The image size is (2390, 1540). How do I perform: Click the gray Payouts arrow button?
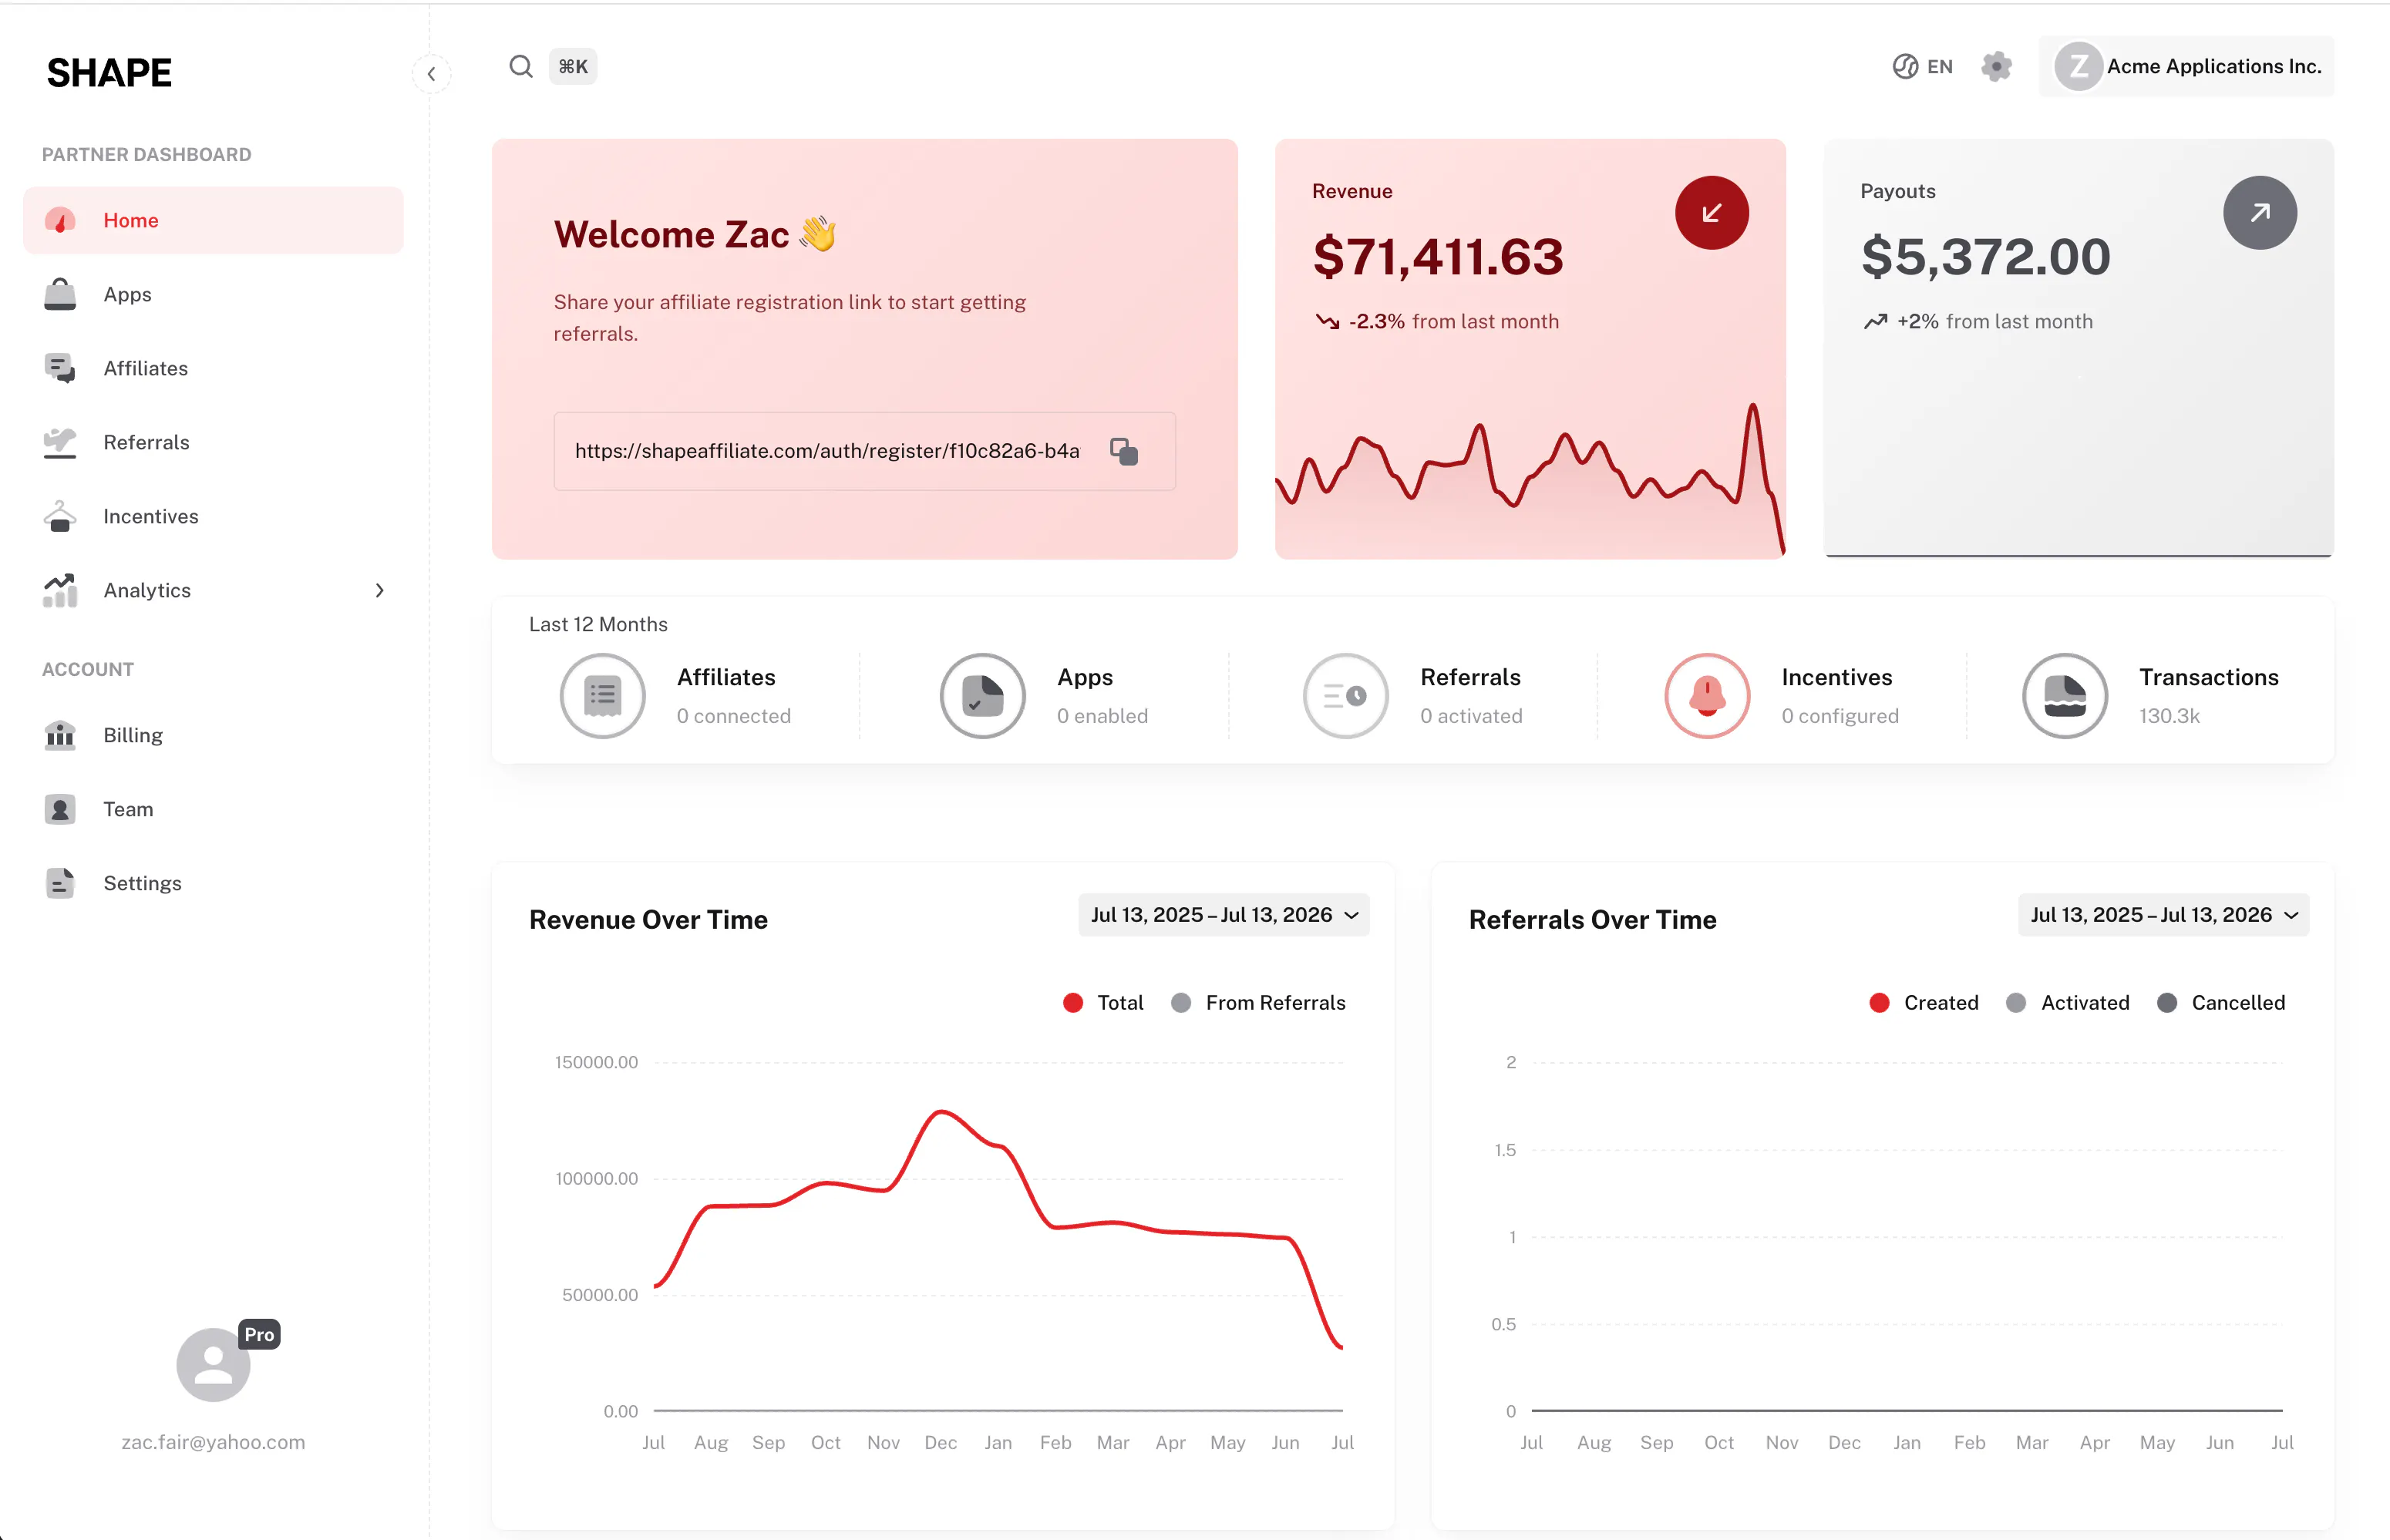[x=2259, y=213]
